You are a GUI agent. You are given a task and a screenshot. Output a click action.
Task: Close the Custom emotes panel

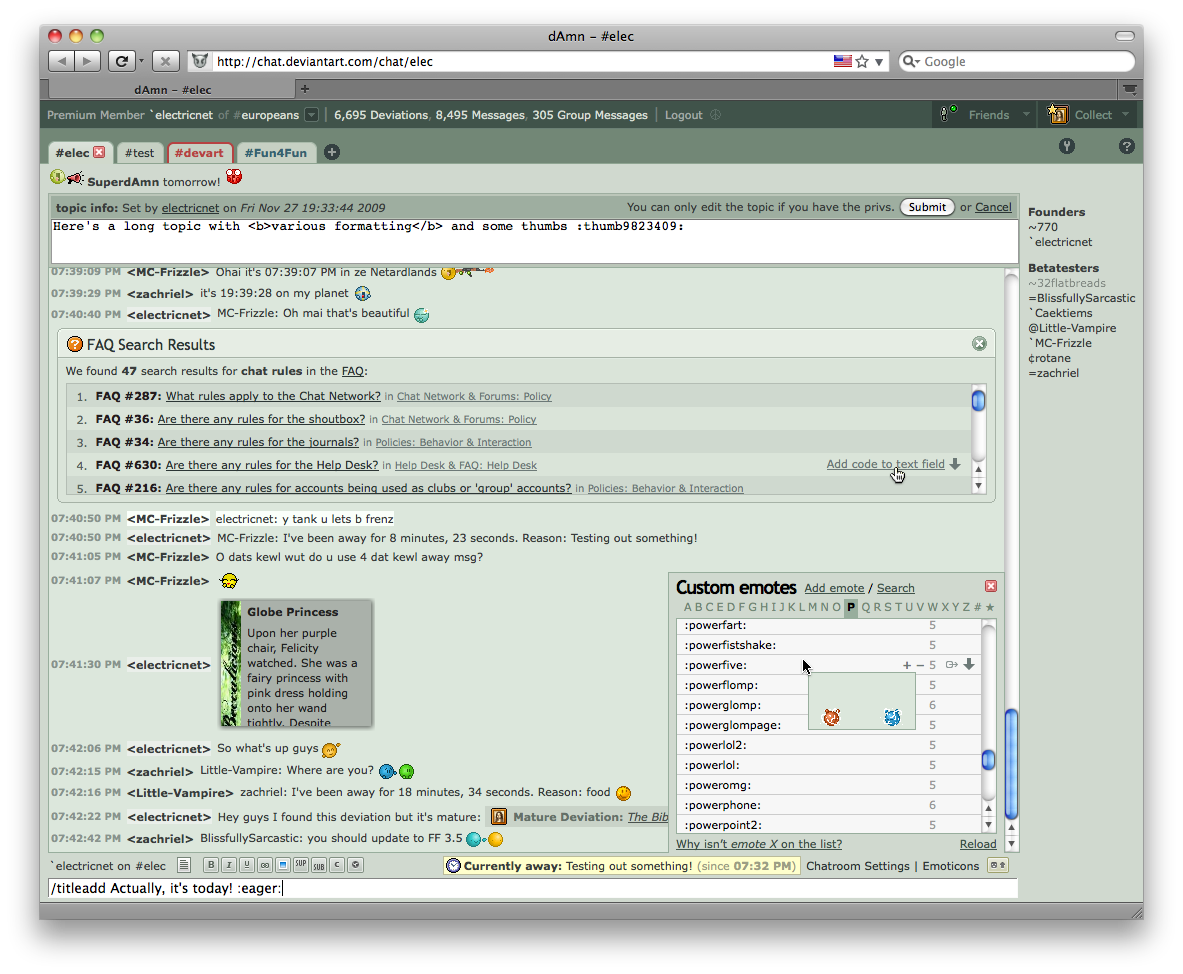point(991,586)
